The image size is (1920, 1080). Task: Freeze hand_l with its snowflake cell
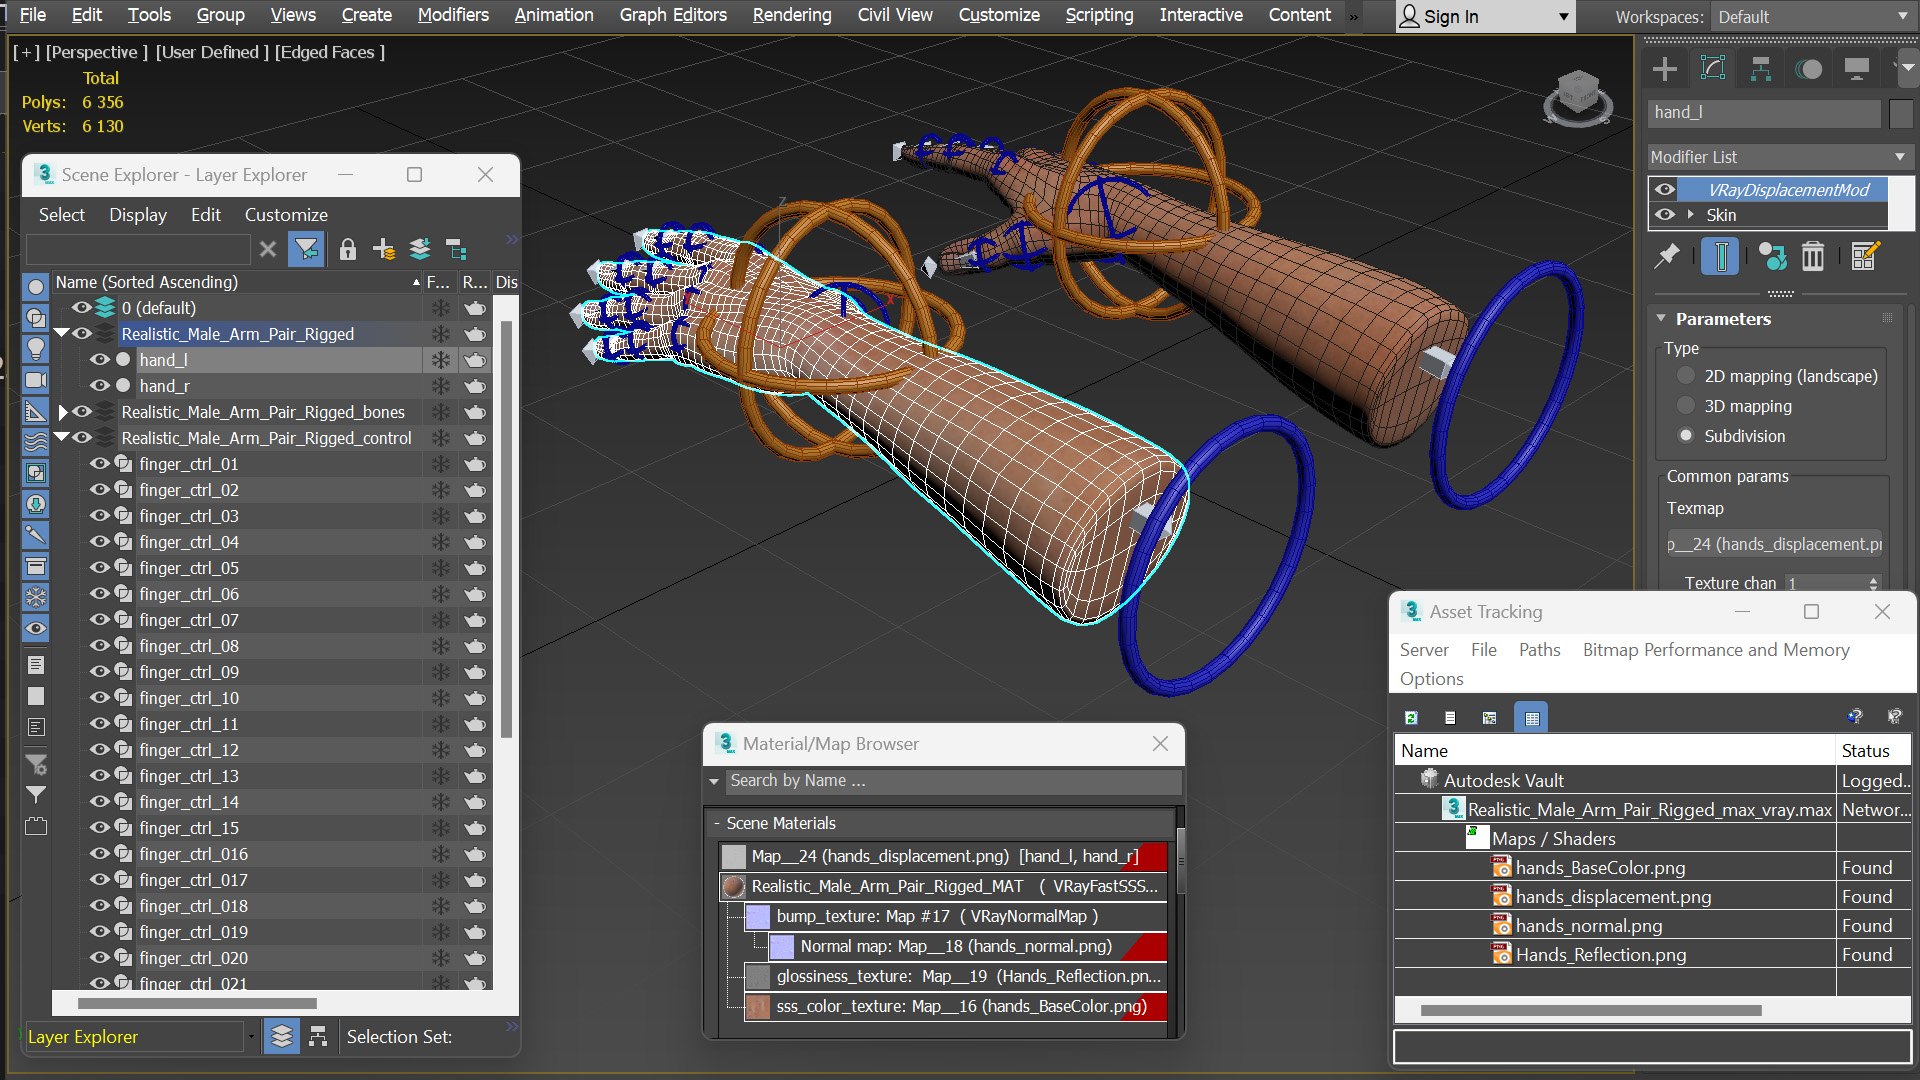(440, 360)
